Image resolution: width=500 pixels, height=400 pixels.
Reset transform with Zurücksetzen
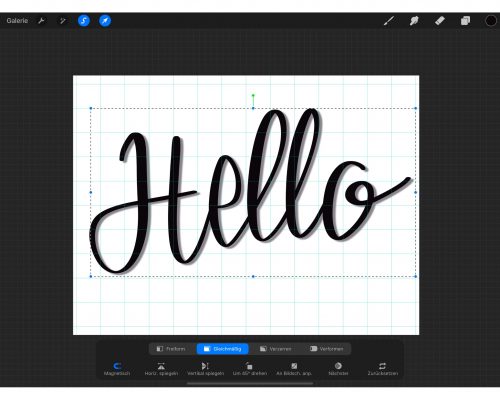pos(383,369)
